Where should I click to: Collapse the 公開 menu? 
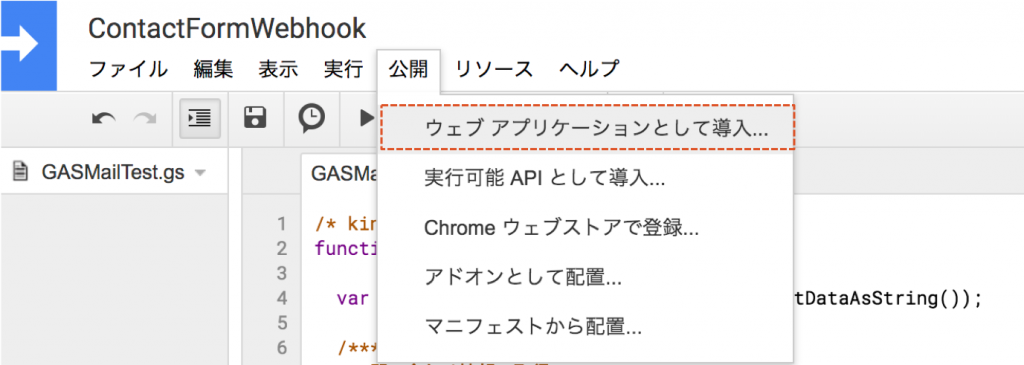coord(409,69)
